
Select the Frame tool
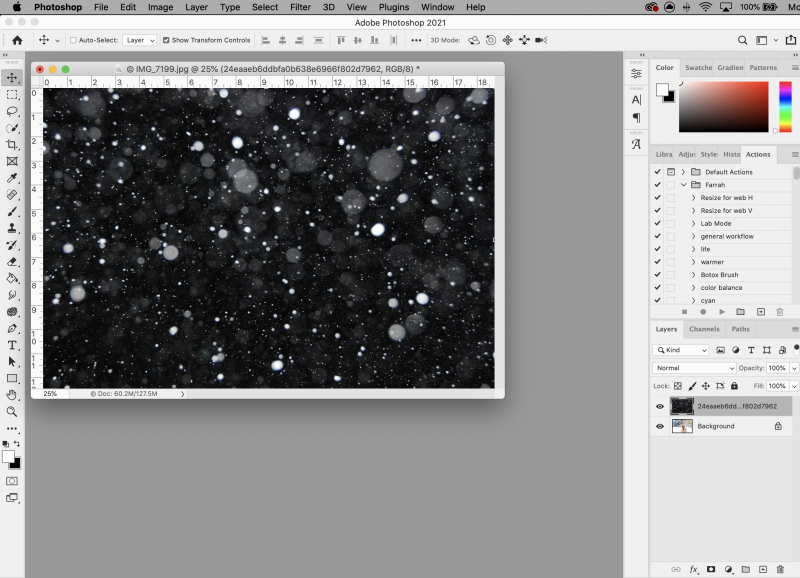12,161
